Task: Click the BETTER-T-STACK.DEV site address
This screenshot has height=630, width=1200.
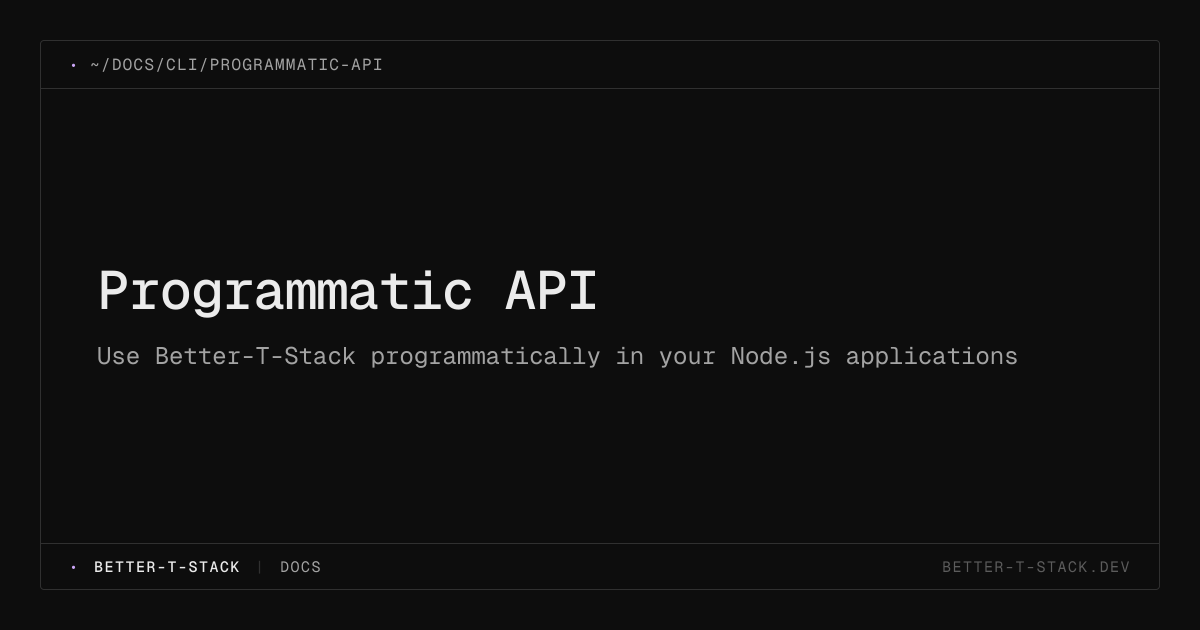Action: coord(1036,567)
